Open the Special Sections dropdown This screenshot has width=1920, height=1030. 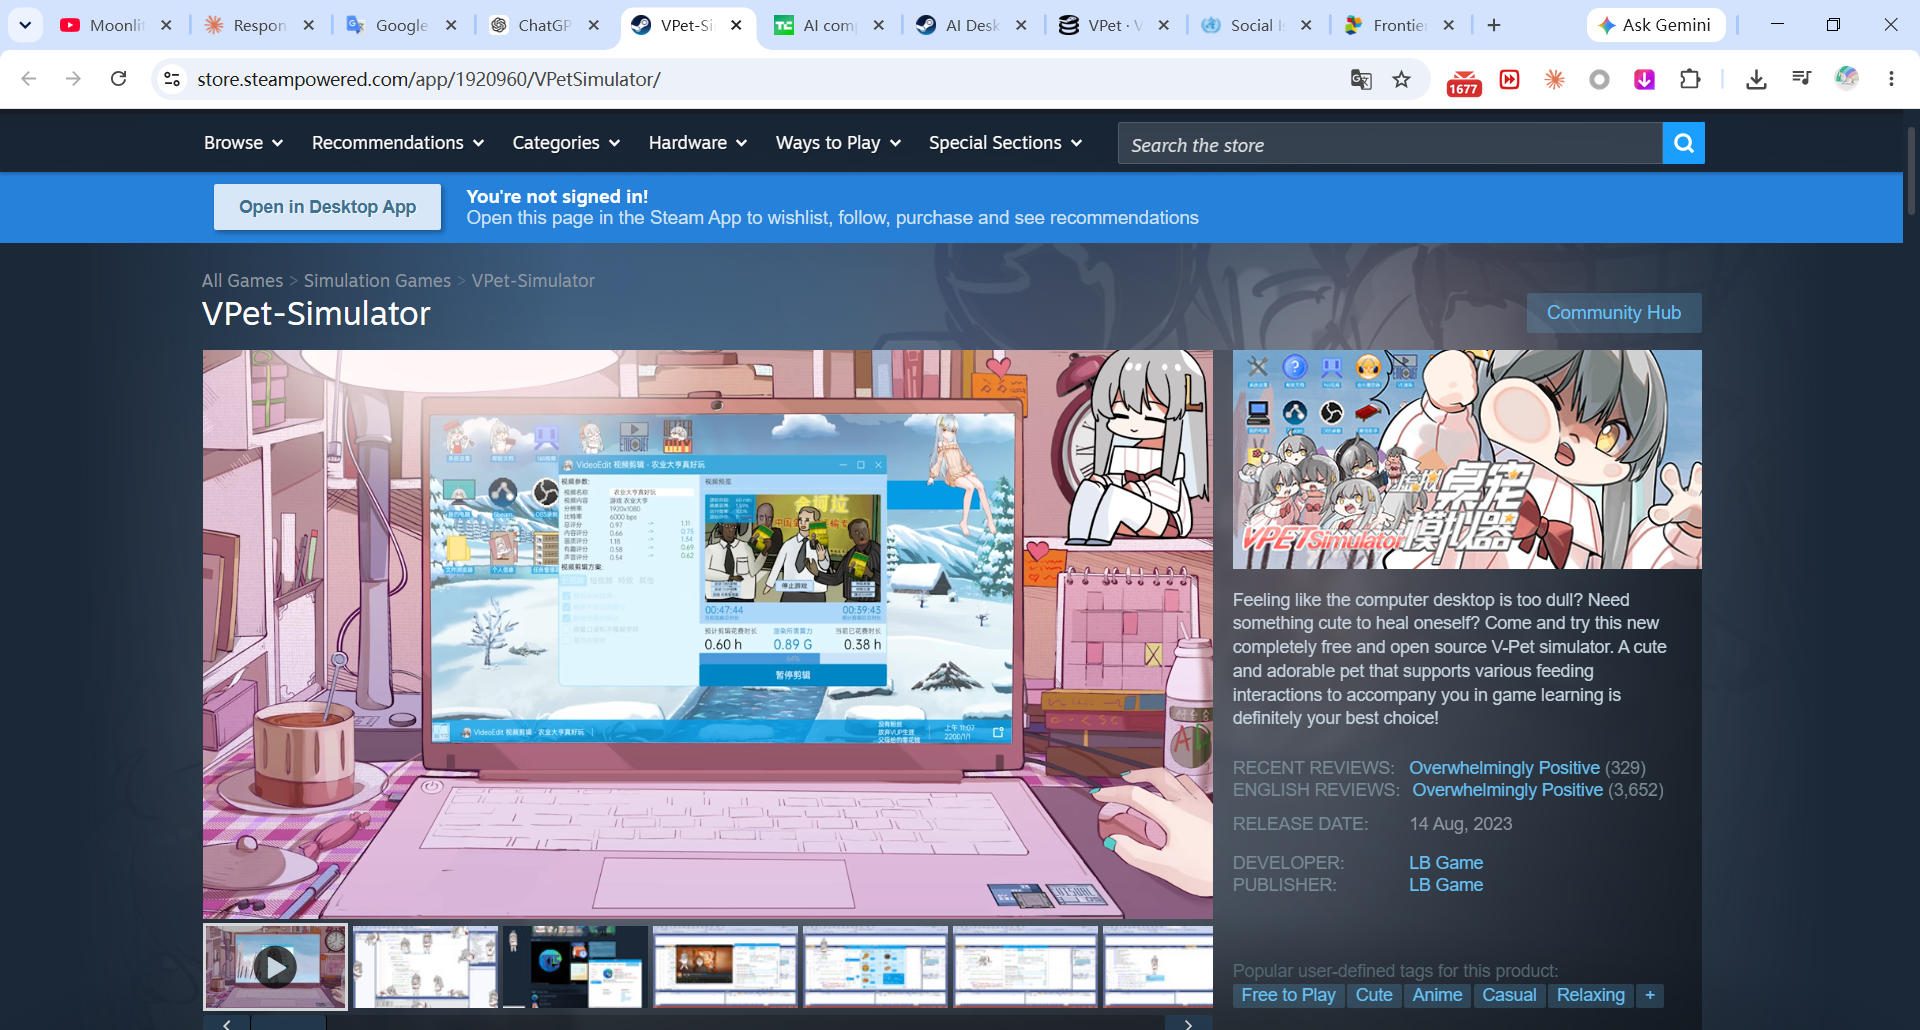[1005, 143]
